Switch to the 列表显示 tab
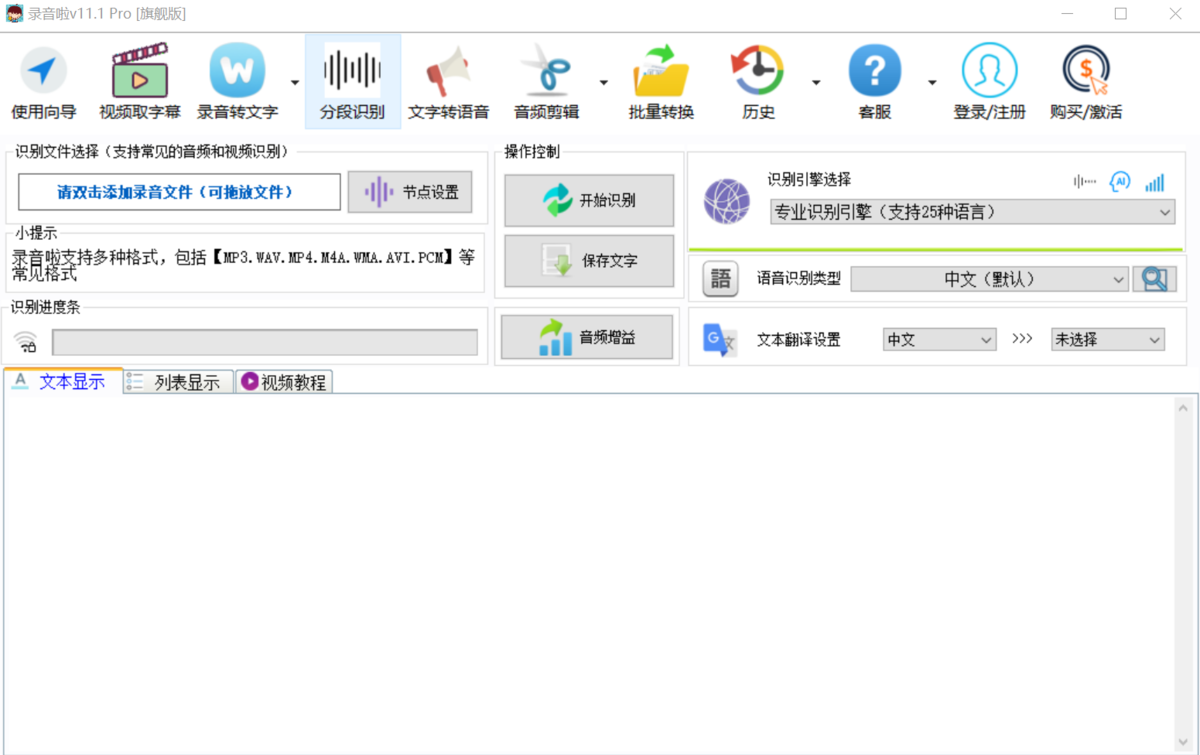 coord(178,382)
